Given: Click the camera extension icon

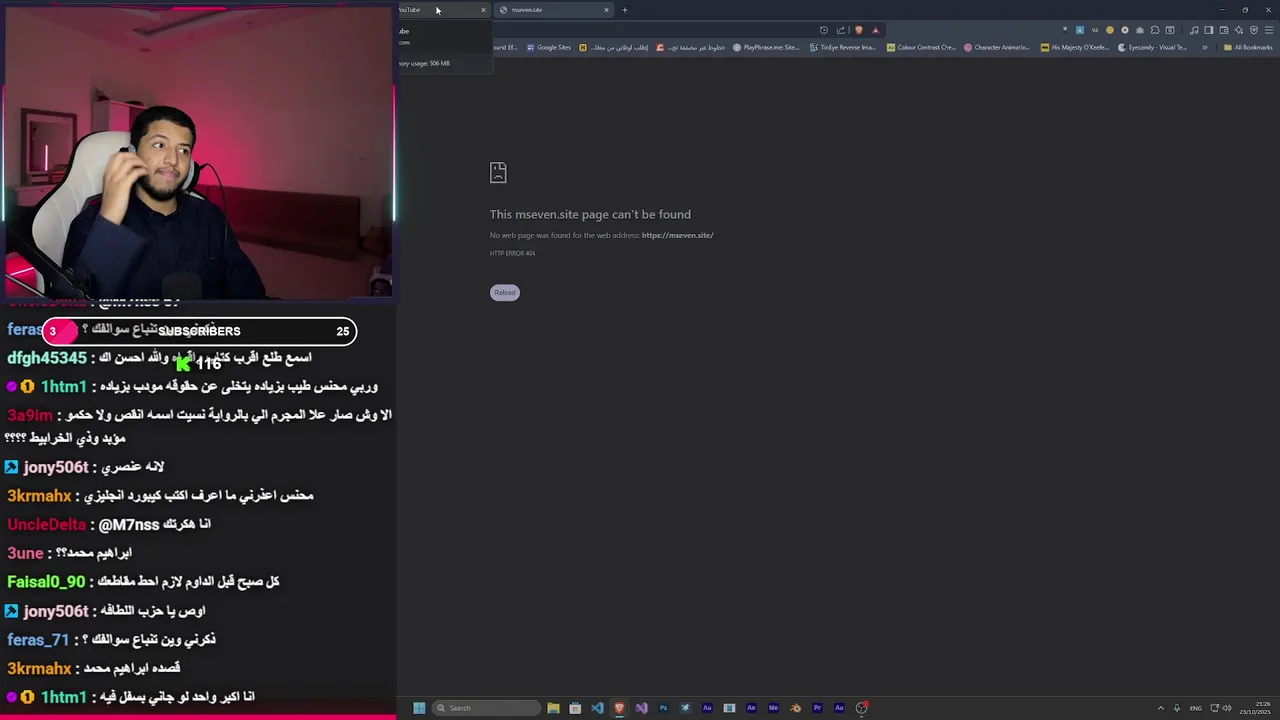Looking at the screenshot, I should pyautogui.click(x=1140, y=30).
